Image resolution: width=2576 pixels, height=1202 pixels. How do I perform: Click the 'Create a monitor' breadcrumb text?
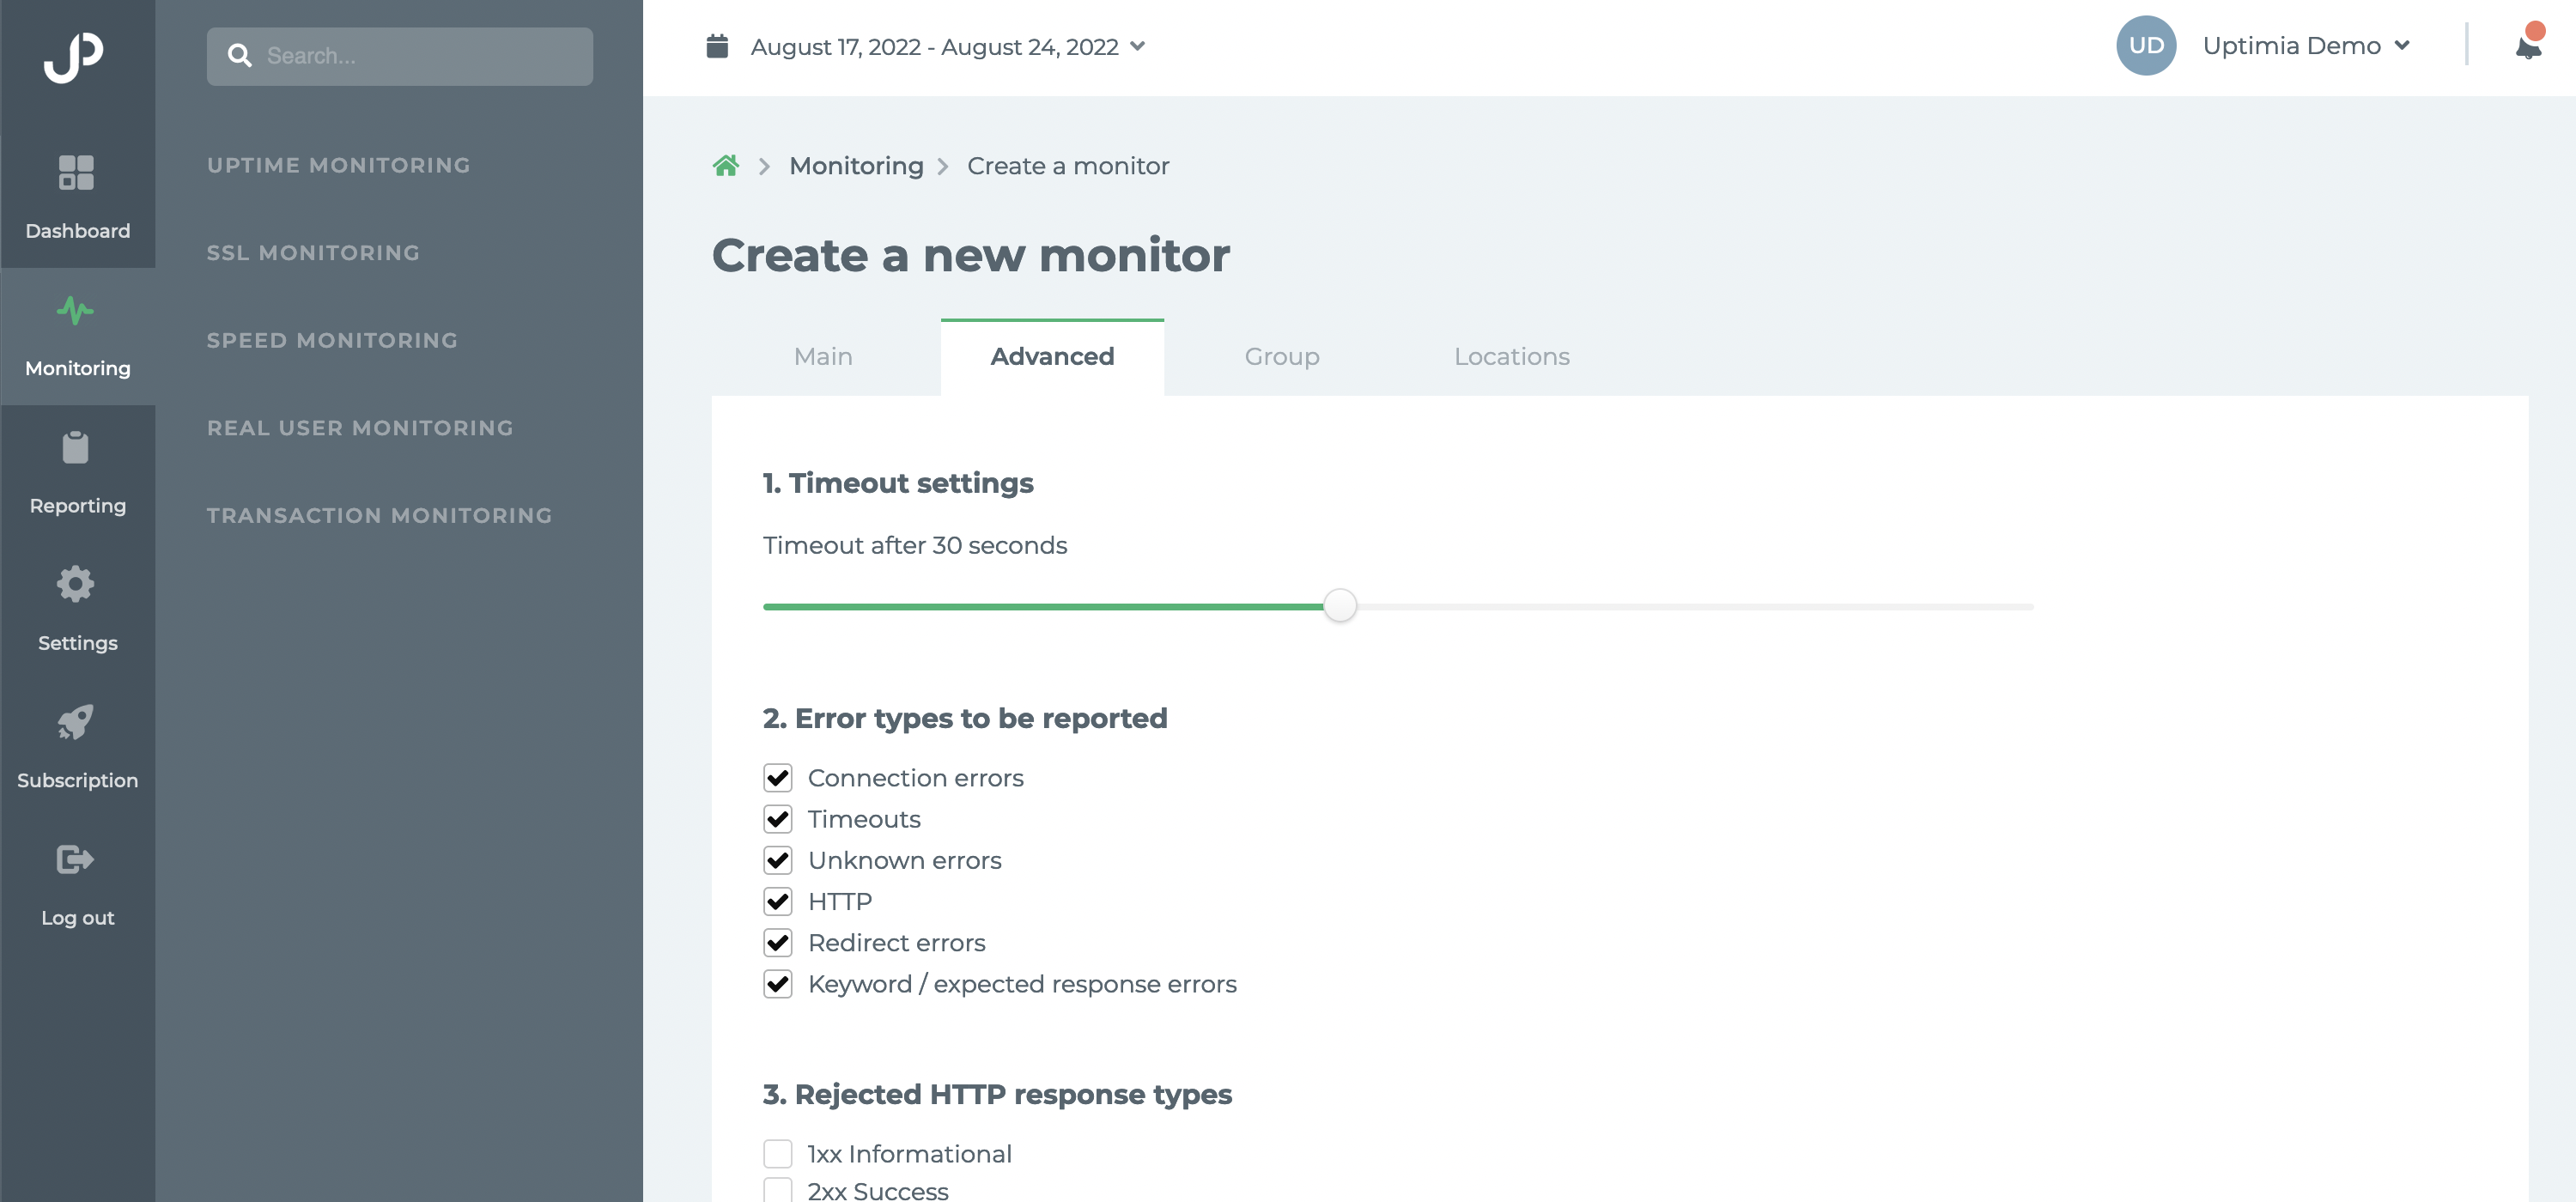click(1068, 166)
